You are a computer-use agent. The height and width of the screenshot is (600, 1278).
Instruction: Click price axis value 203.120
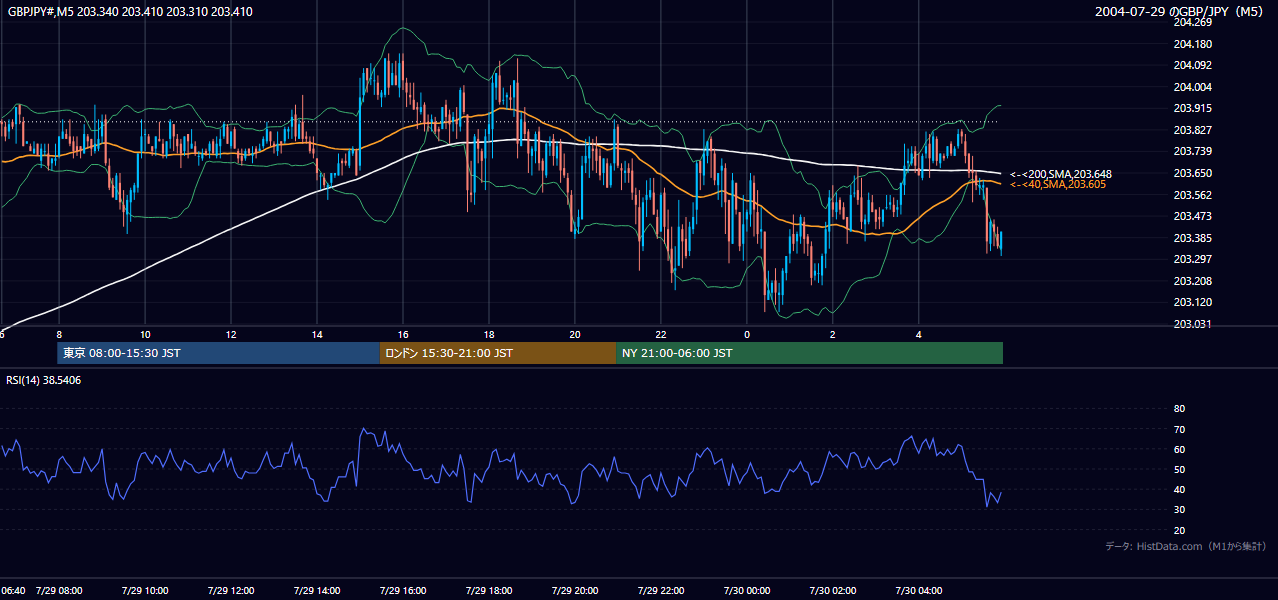[1192, 302]
